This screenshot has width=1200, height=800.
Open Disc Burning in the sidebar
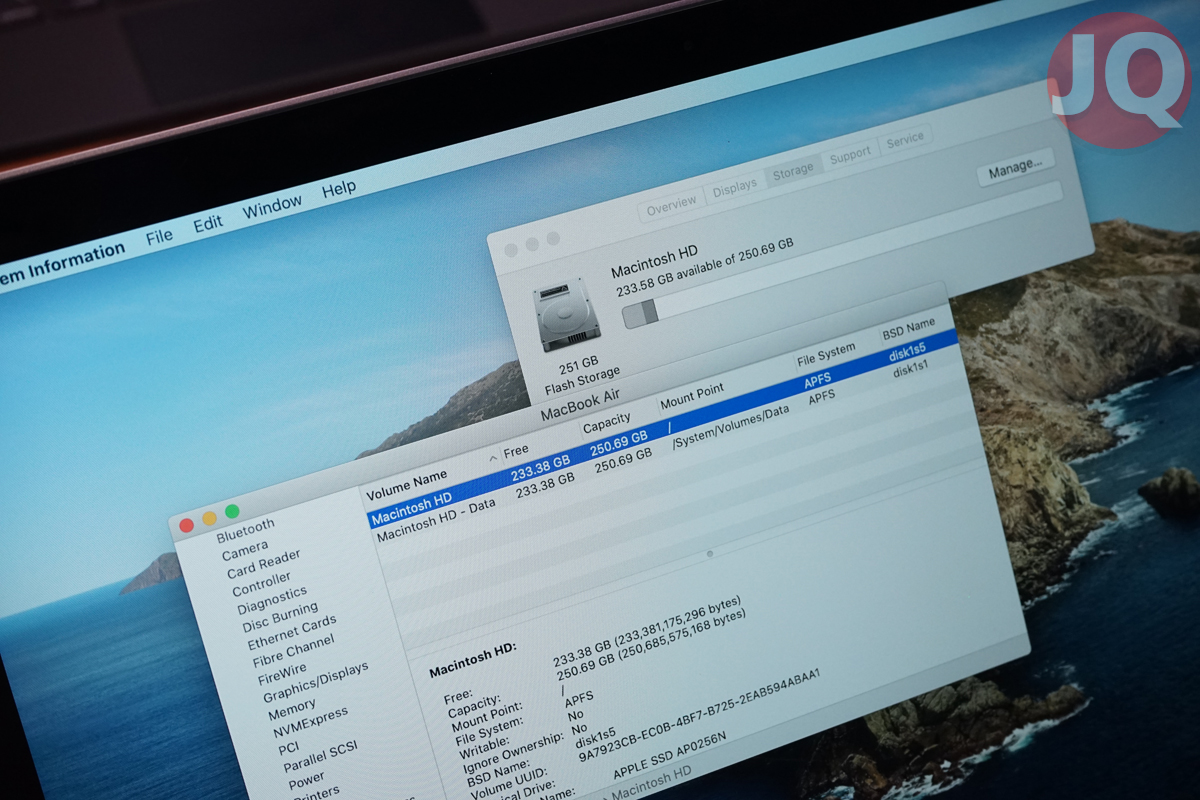tap(280, 616)
